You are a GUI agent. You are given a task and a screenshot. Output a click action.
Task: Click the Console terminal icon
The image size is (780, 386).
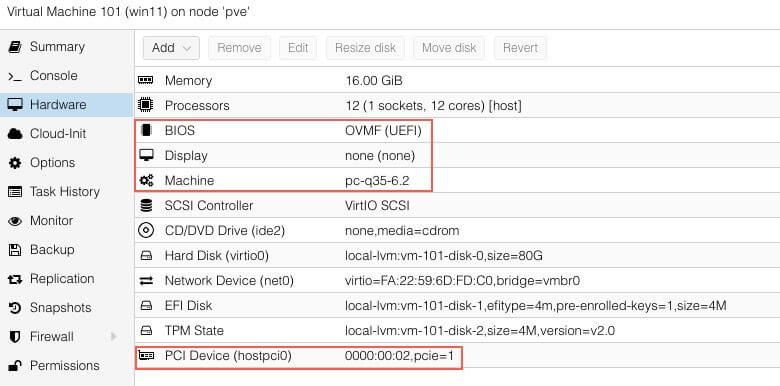15,76
